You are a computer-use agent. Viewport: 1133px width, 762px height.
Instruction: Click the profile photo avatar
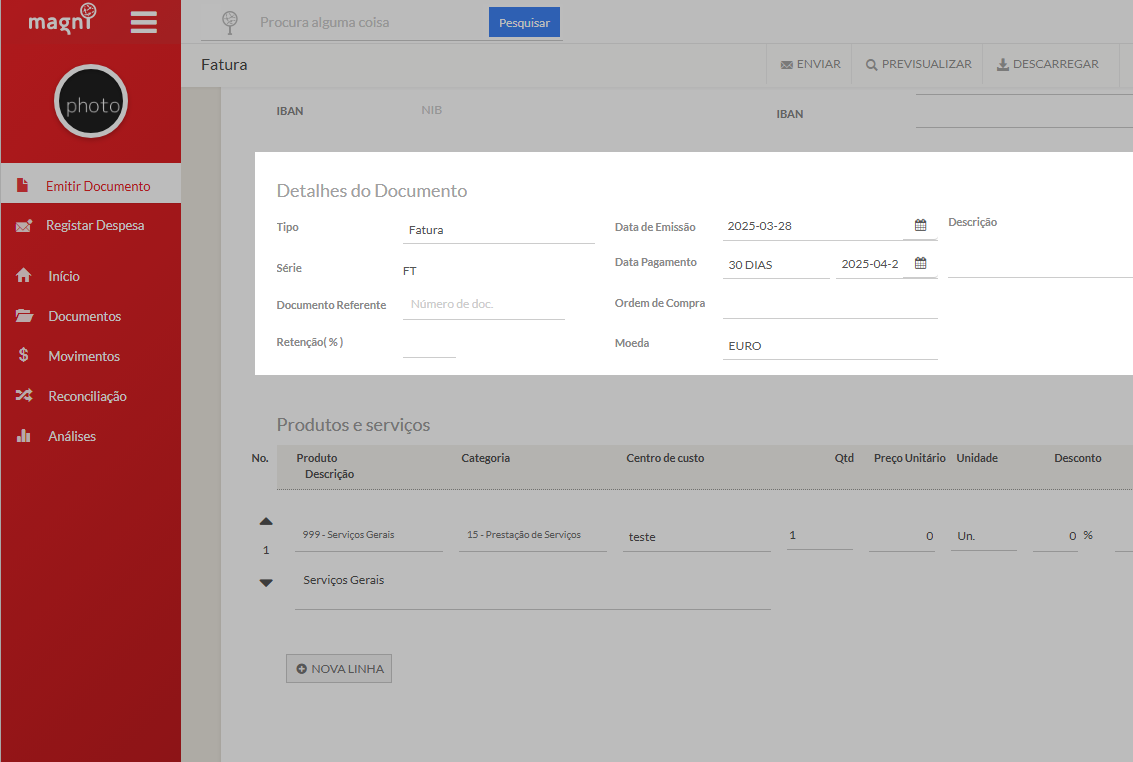coord(91,102)
